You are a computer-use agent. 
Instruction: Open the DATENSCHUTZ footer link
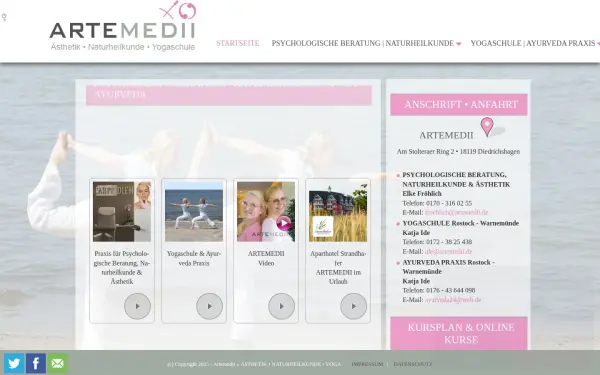pos(412,364)
